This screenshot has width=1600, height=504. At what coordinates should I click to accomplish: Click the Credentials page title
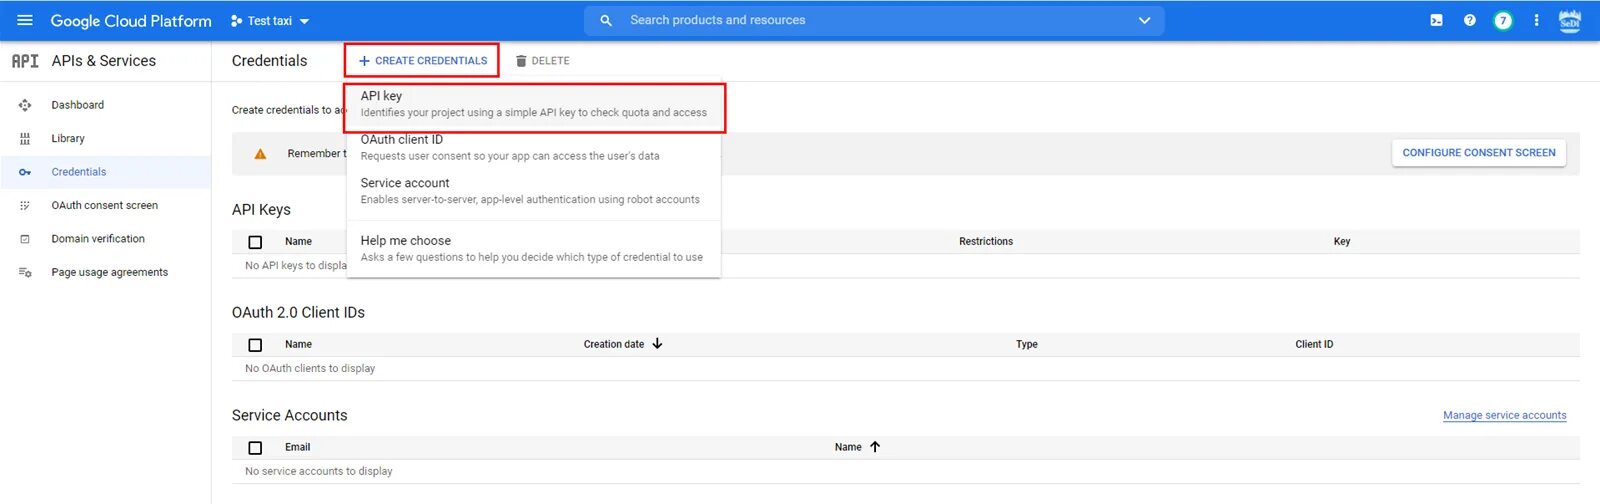pyautogui.click(x=270, y=61)
